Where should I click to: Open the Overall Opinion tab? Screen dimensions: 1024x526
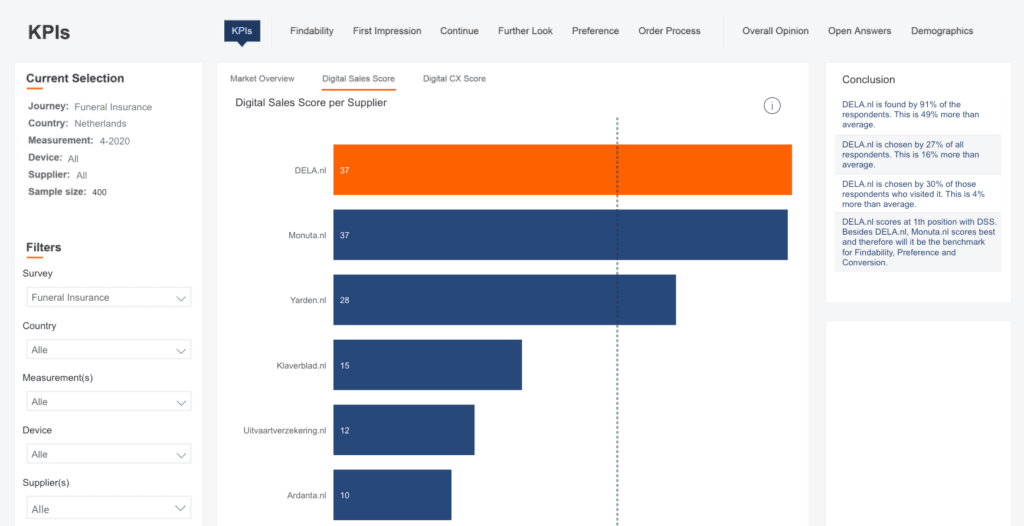pos(775,31)
